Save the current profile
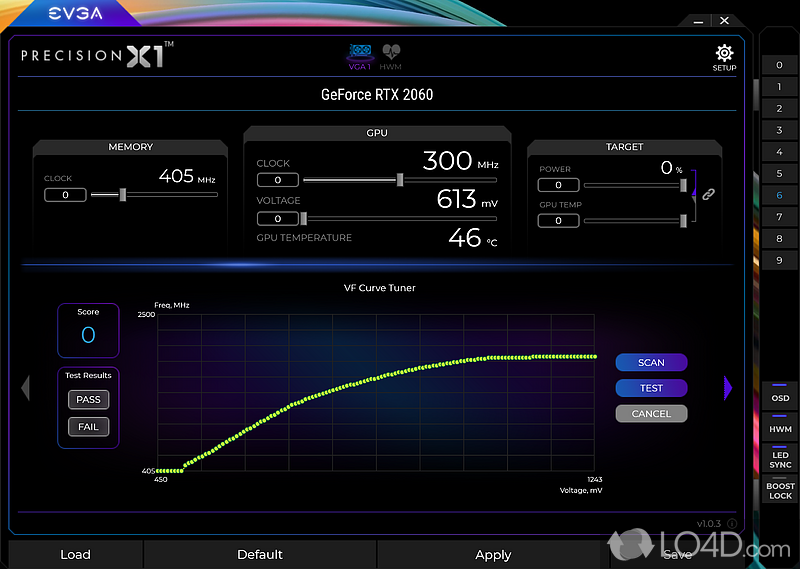 tap(677, 555)
